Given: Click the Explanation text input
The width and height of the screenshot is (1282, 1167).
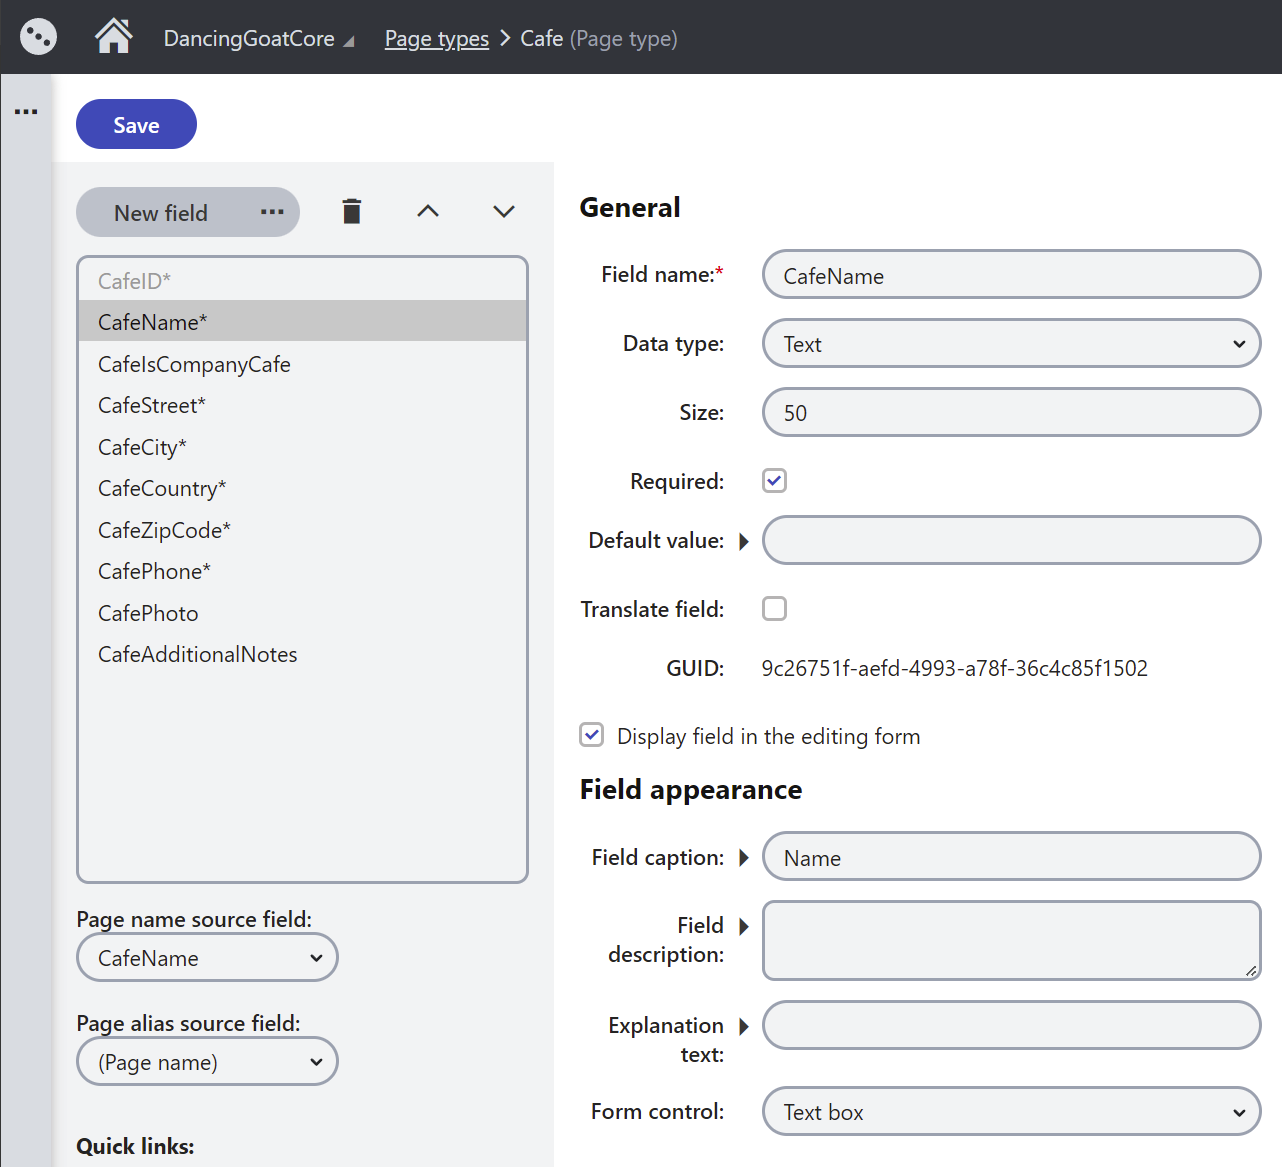Looking at the screenshot, I should tap(1011, 1025).
